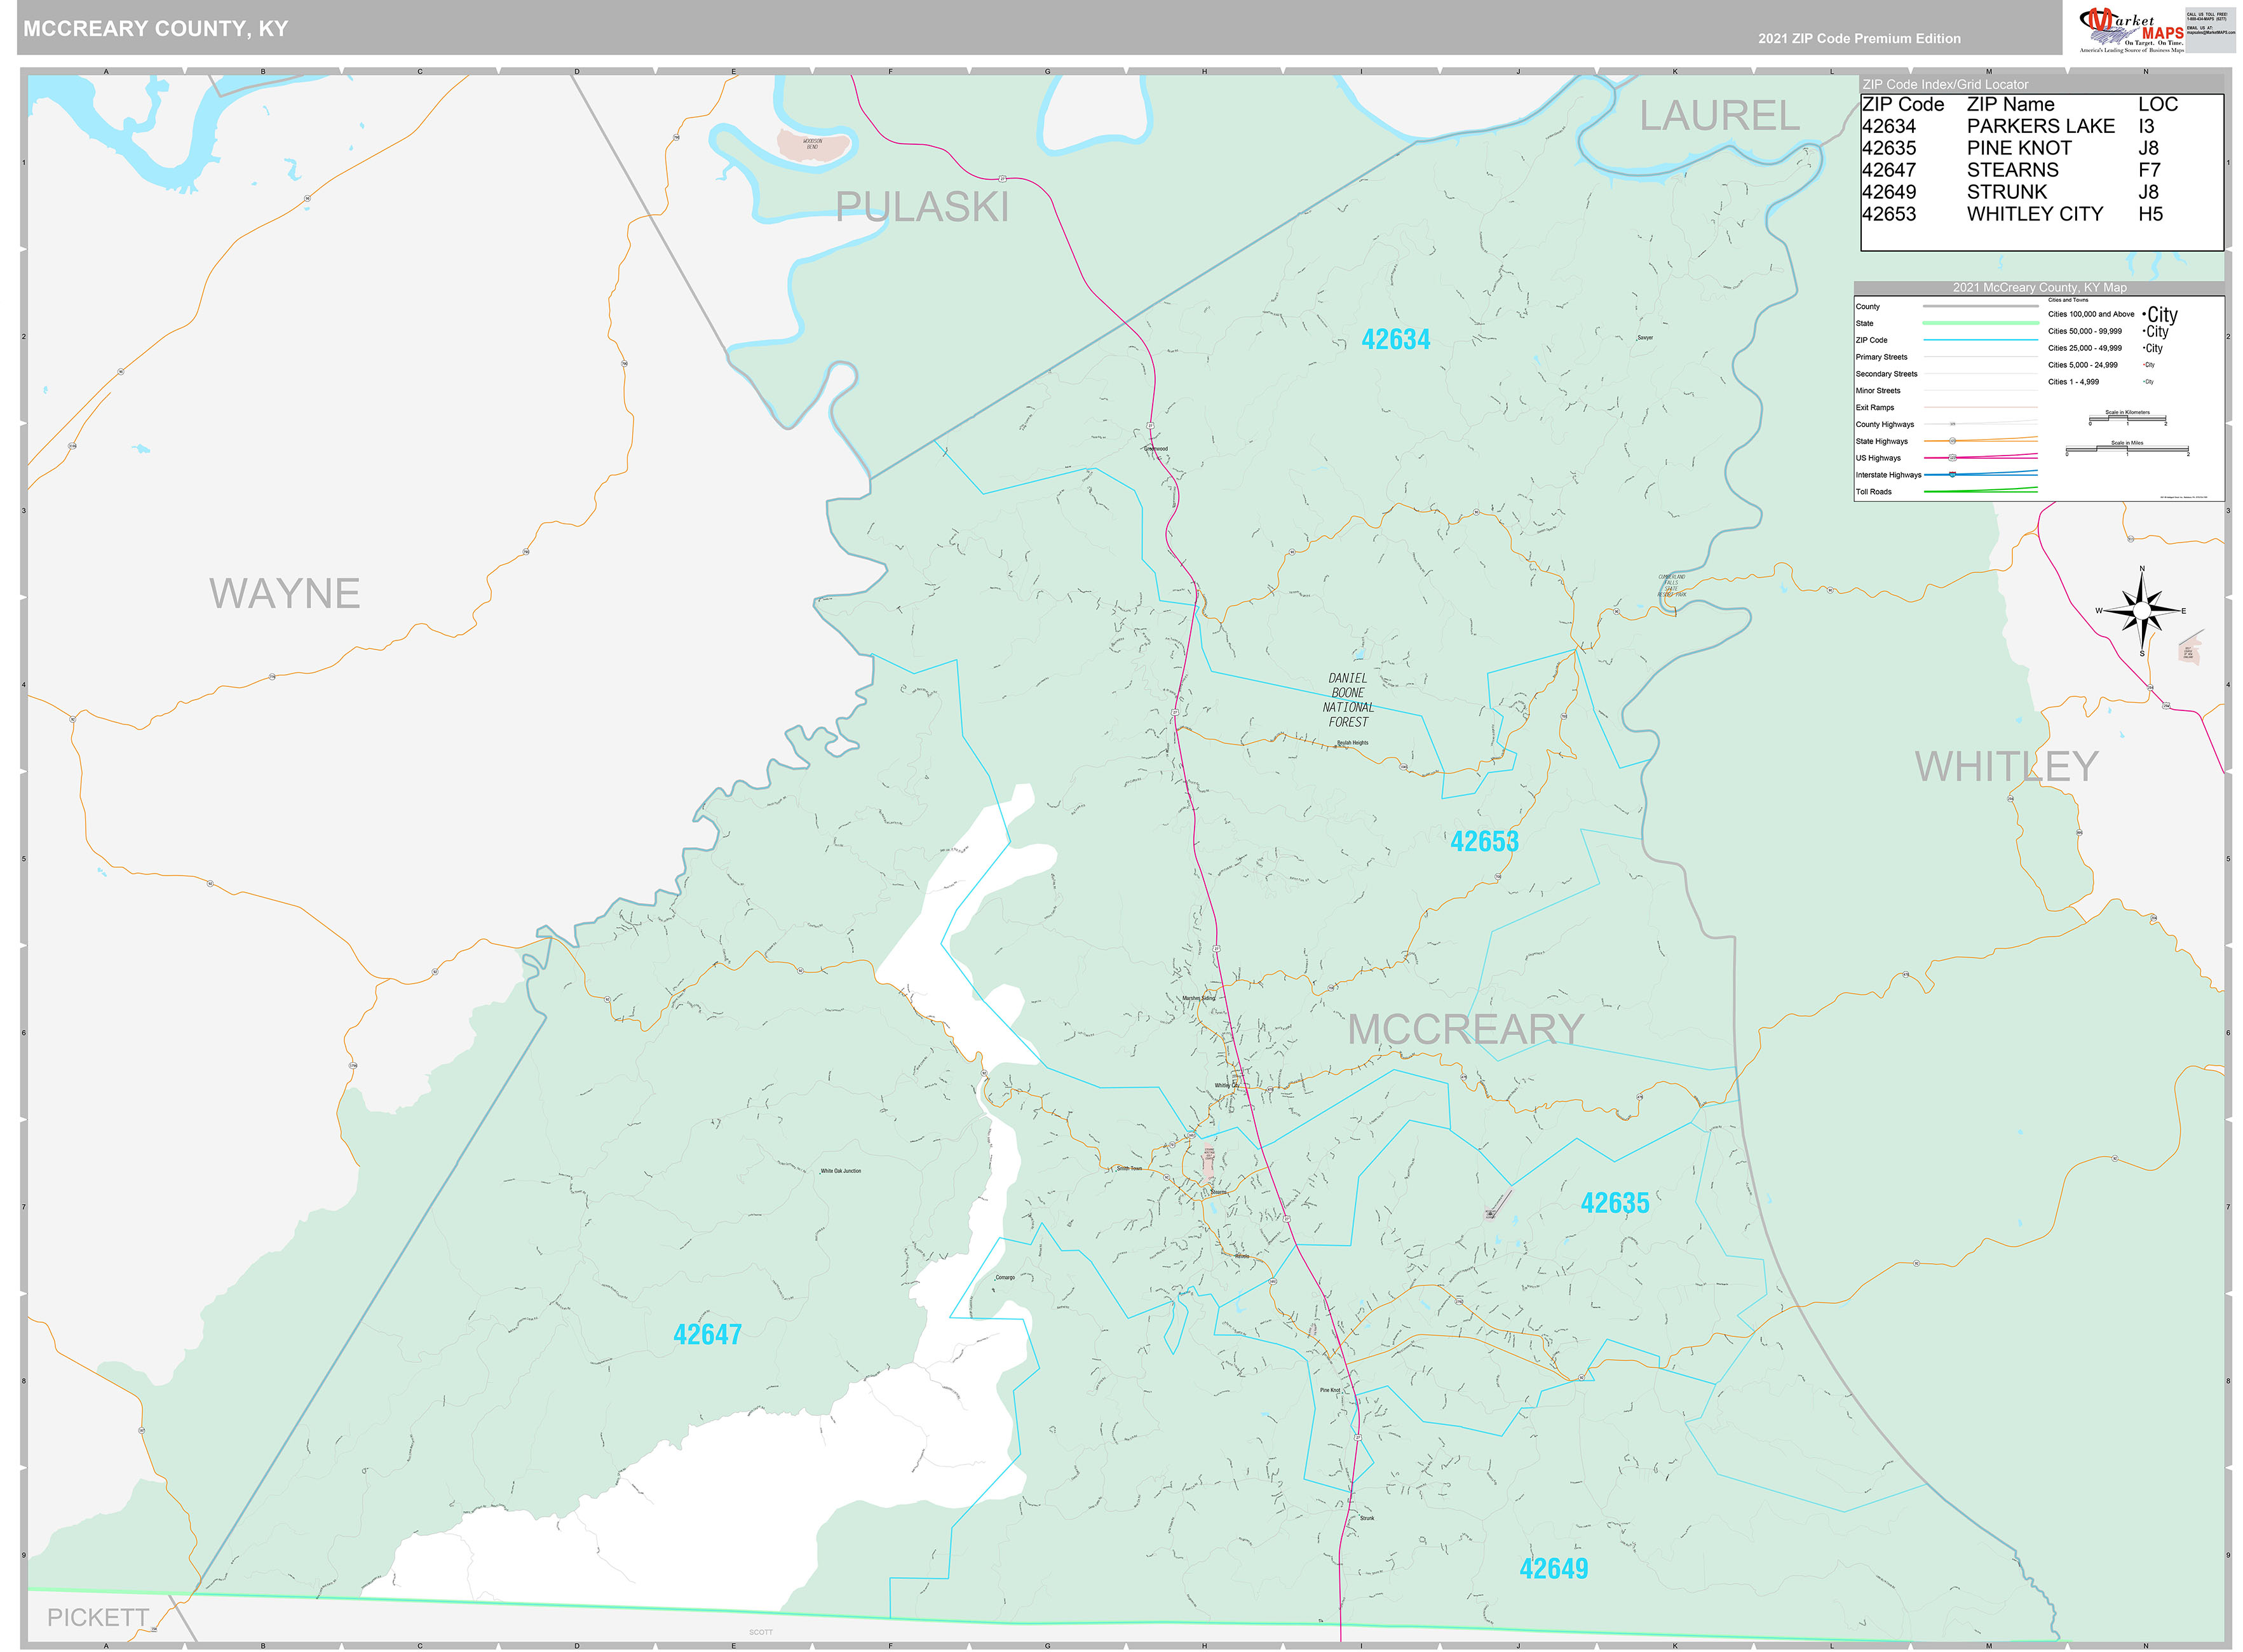2243x1652 pixels.
Task: Expand the 2021 McCreary County, KY Map legend header
Action: click(2040, 288)
